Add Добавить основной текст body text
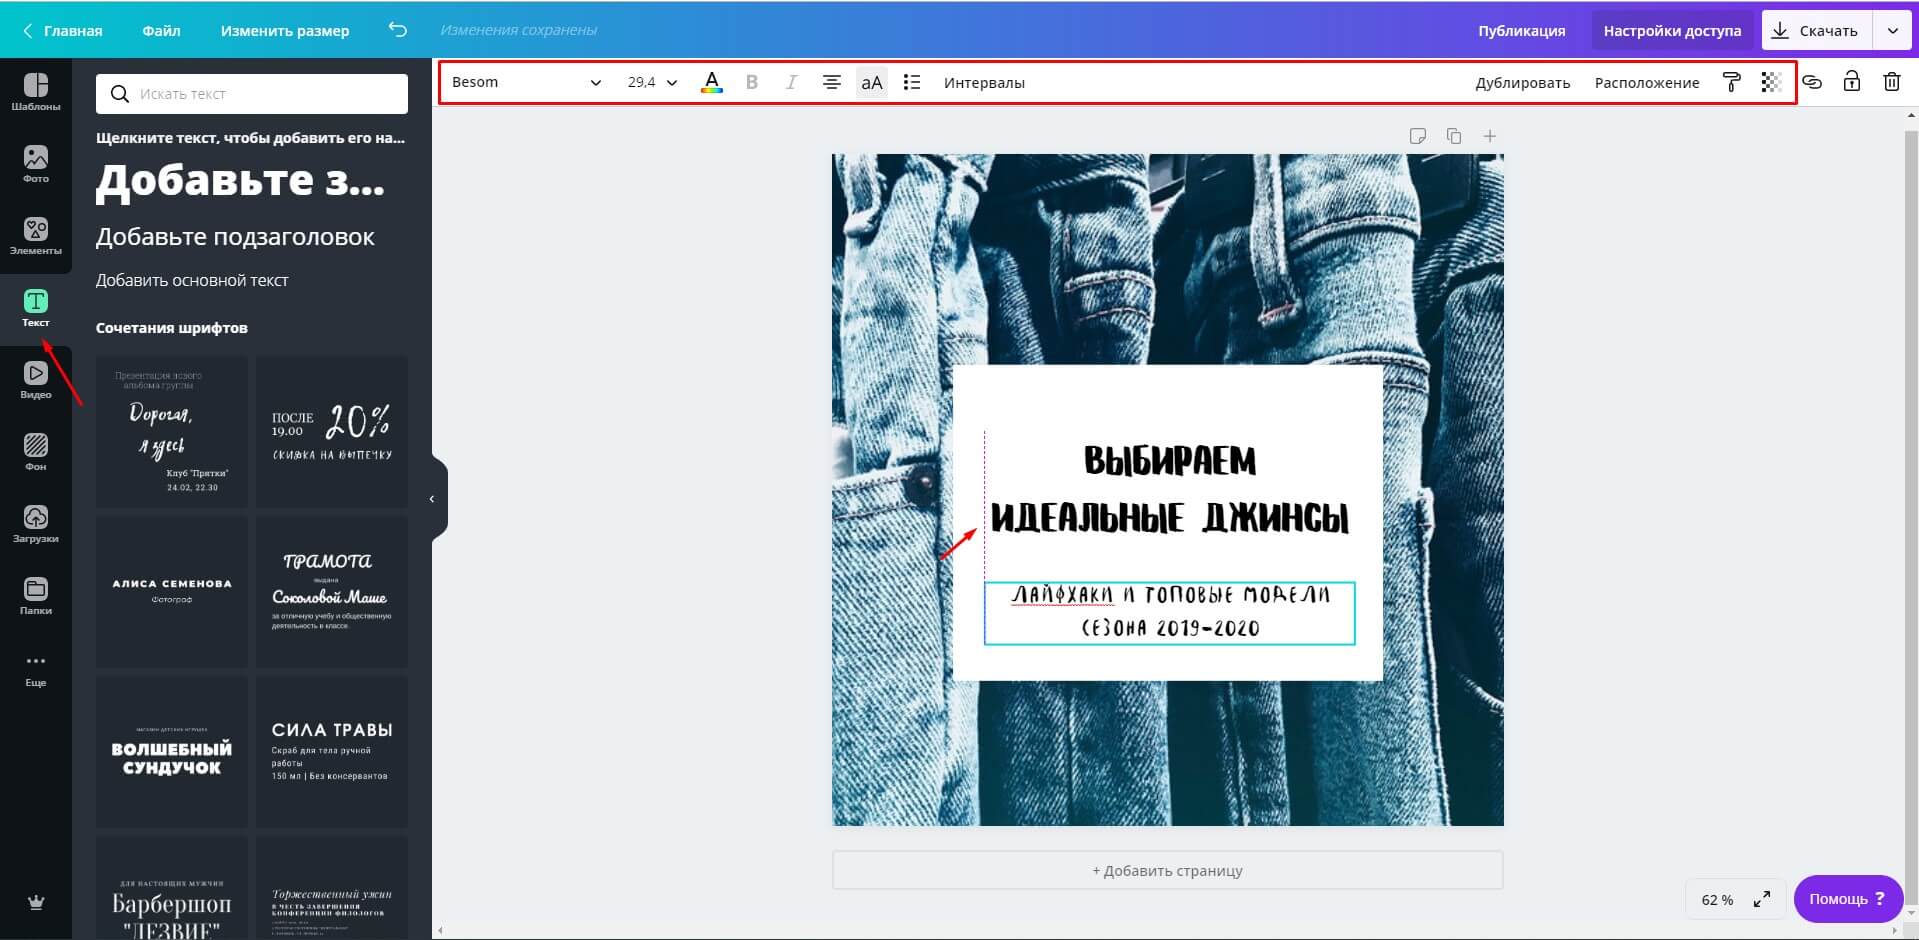This screenshot has height=940, width=1919. (192, 280)
